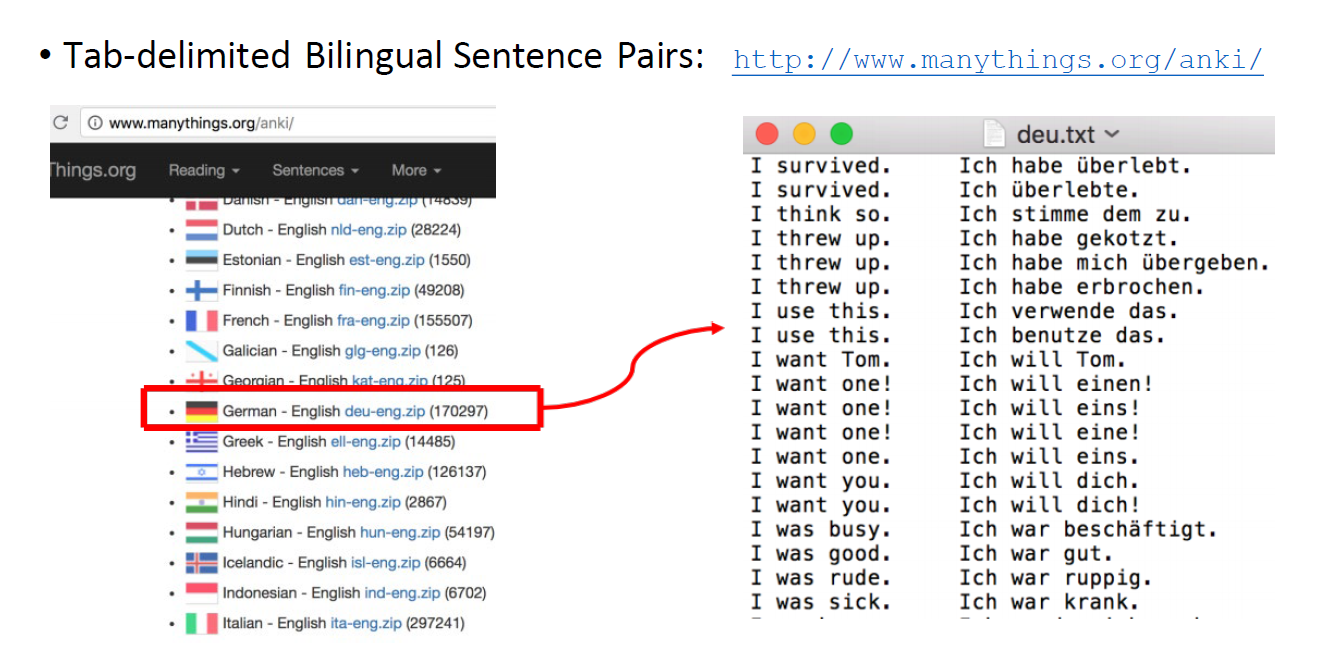Click the text 'Ich habe erbrochen.'
Viewport: 1332px width, 666px height.
click(1082, 287)
